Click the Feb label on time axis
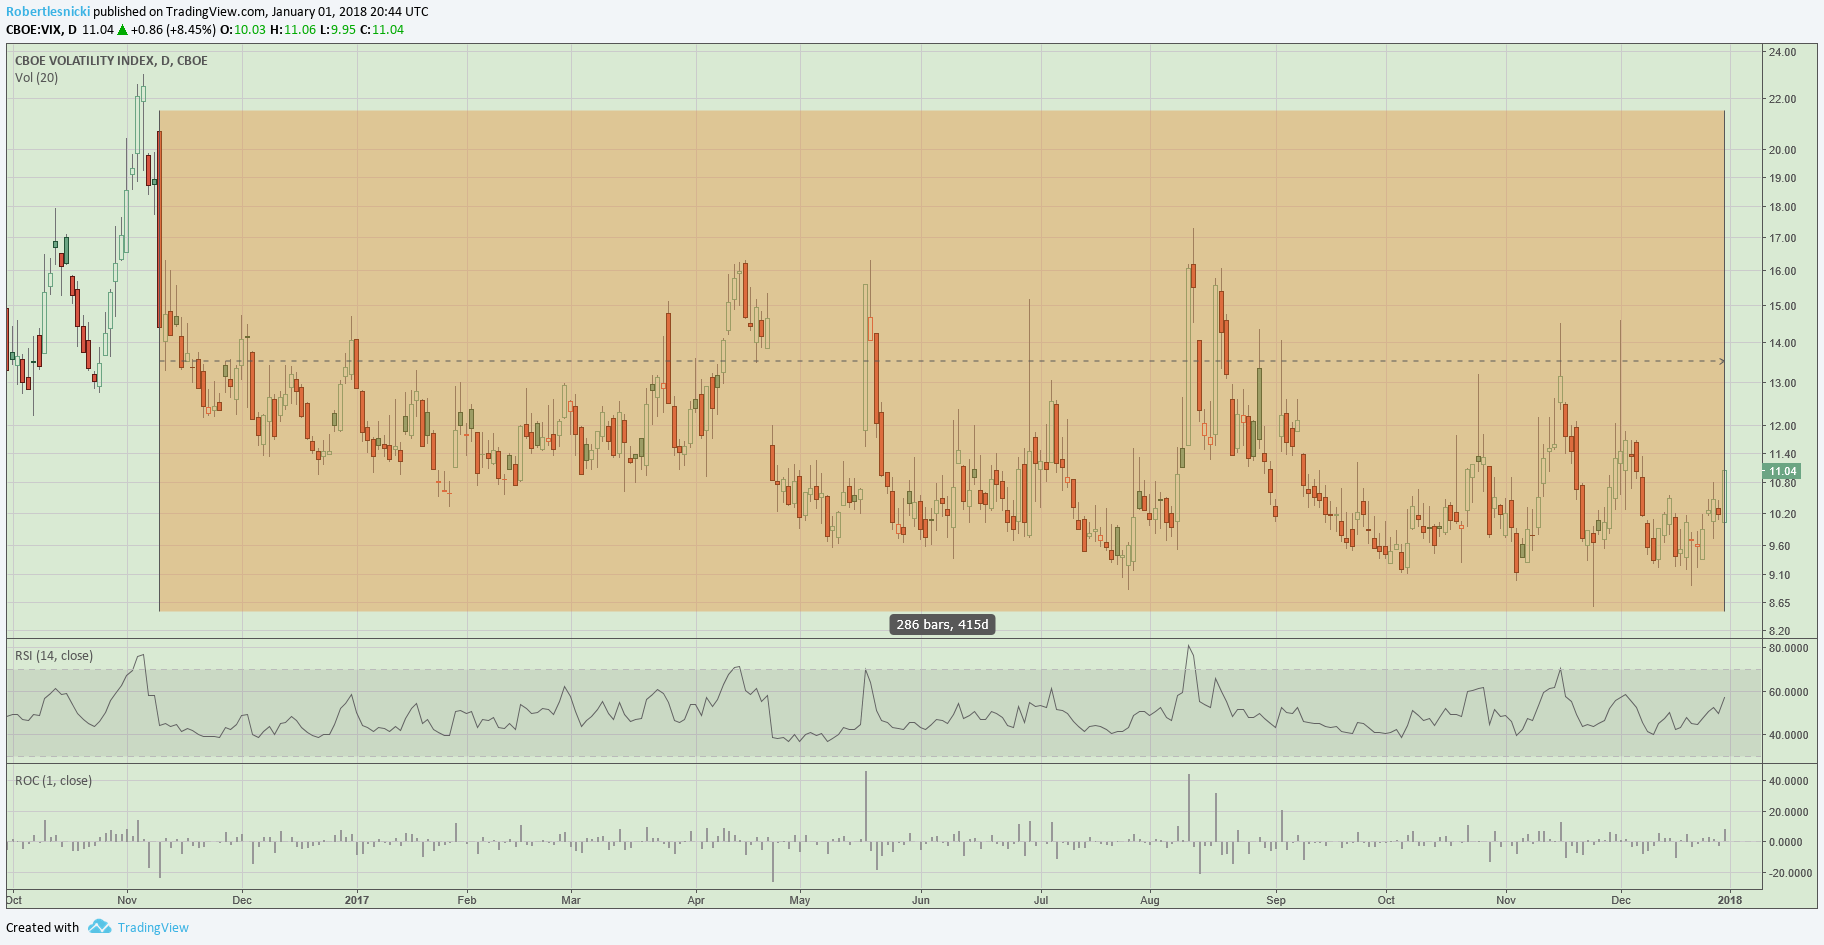The height and width of the screenshot is (945, 1824). (x=467, y=900)
